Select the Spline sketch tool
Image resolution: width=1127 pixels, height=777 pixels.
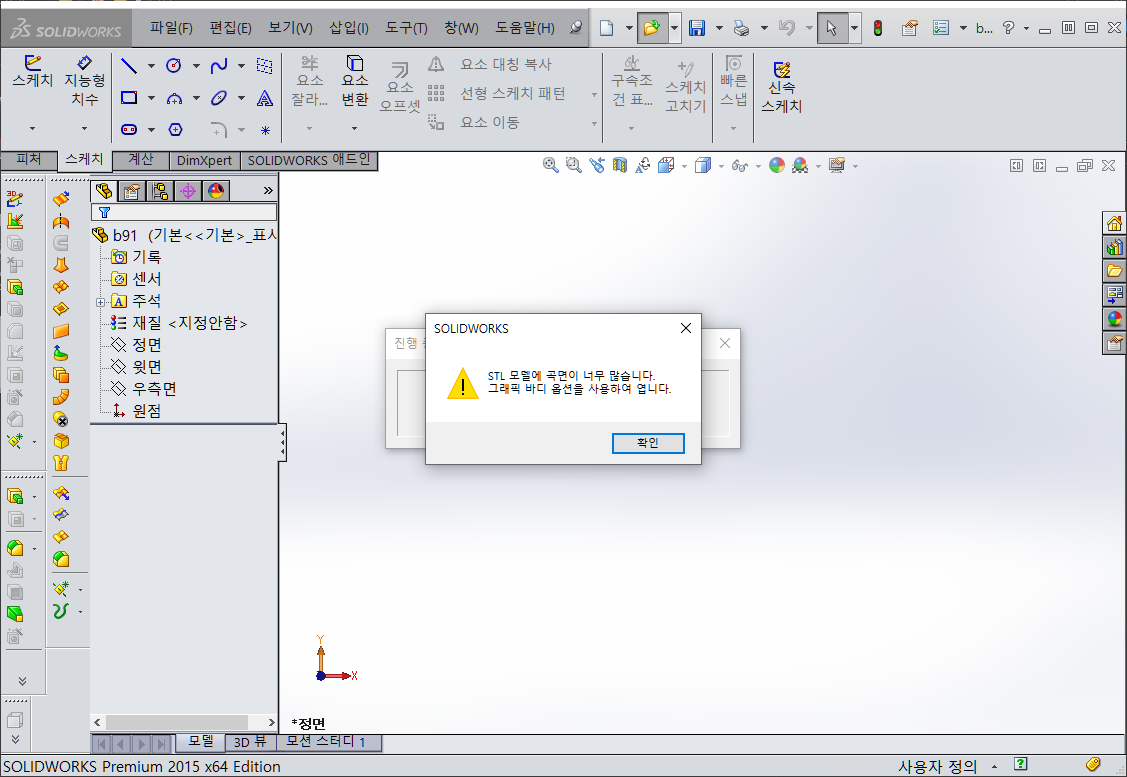(x=218, y=66)
